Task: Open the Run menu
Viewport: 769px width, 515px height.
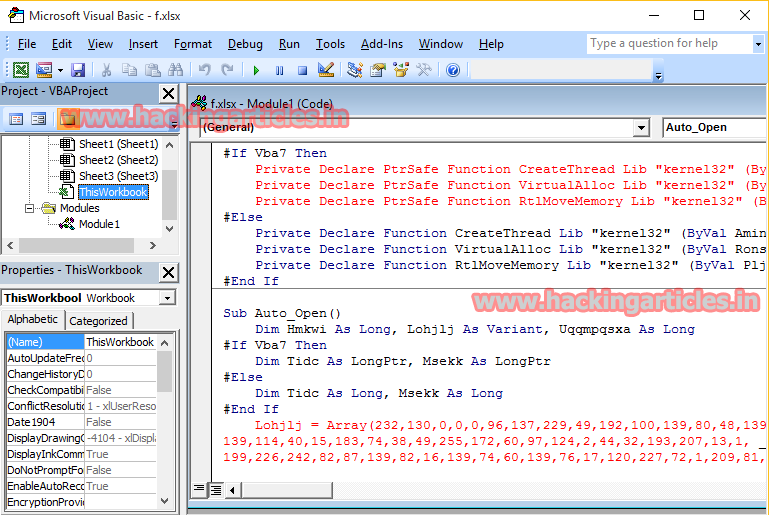Action: click(x=289, y=44)
